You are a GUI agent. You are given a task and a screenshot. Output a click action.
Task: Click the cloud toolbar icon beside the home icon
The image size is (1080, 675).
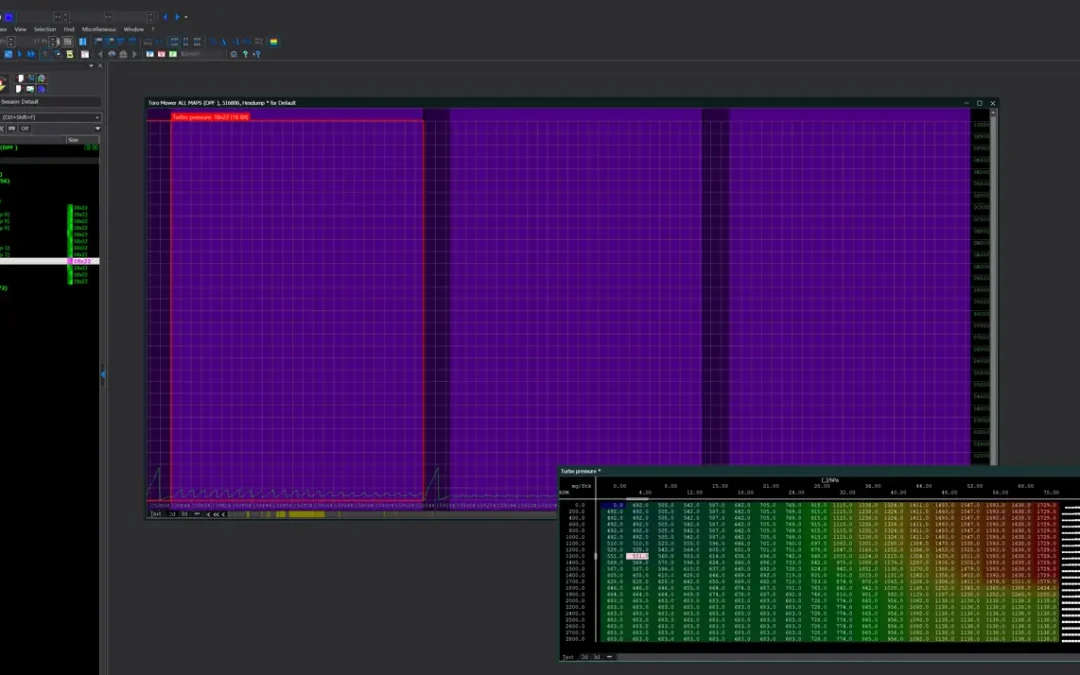click(x=112, y=54)
